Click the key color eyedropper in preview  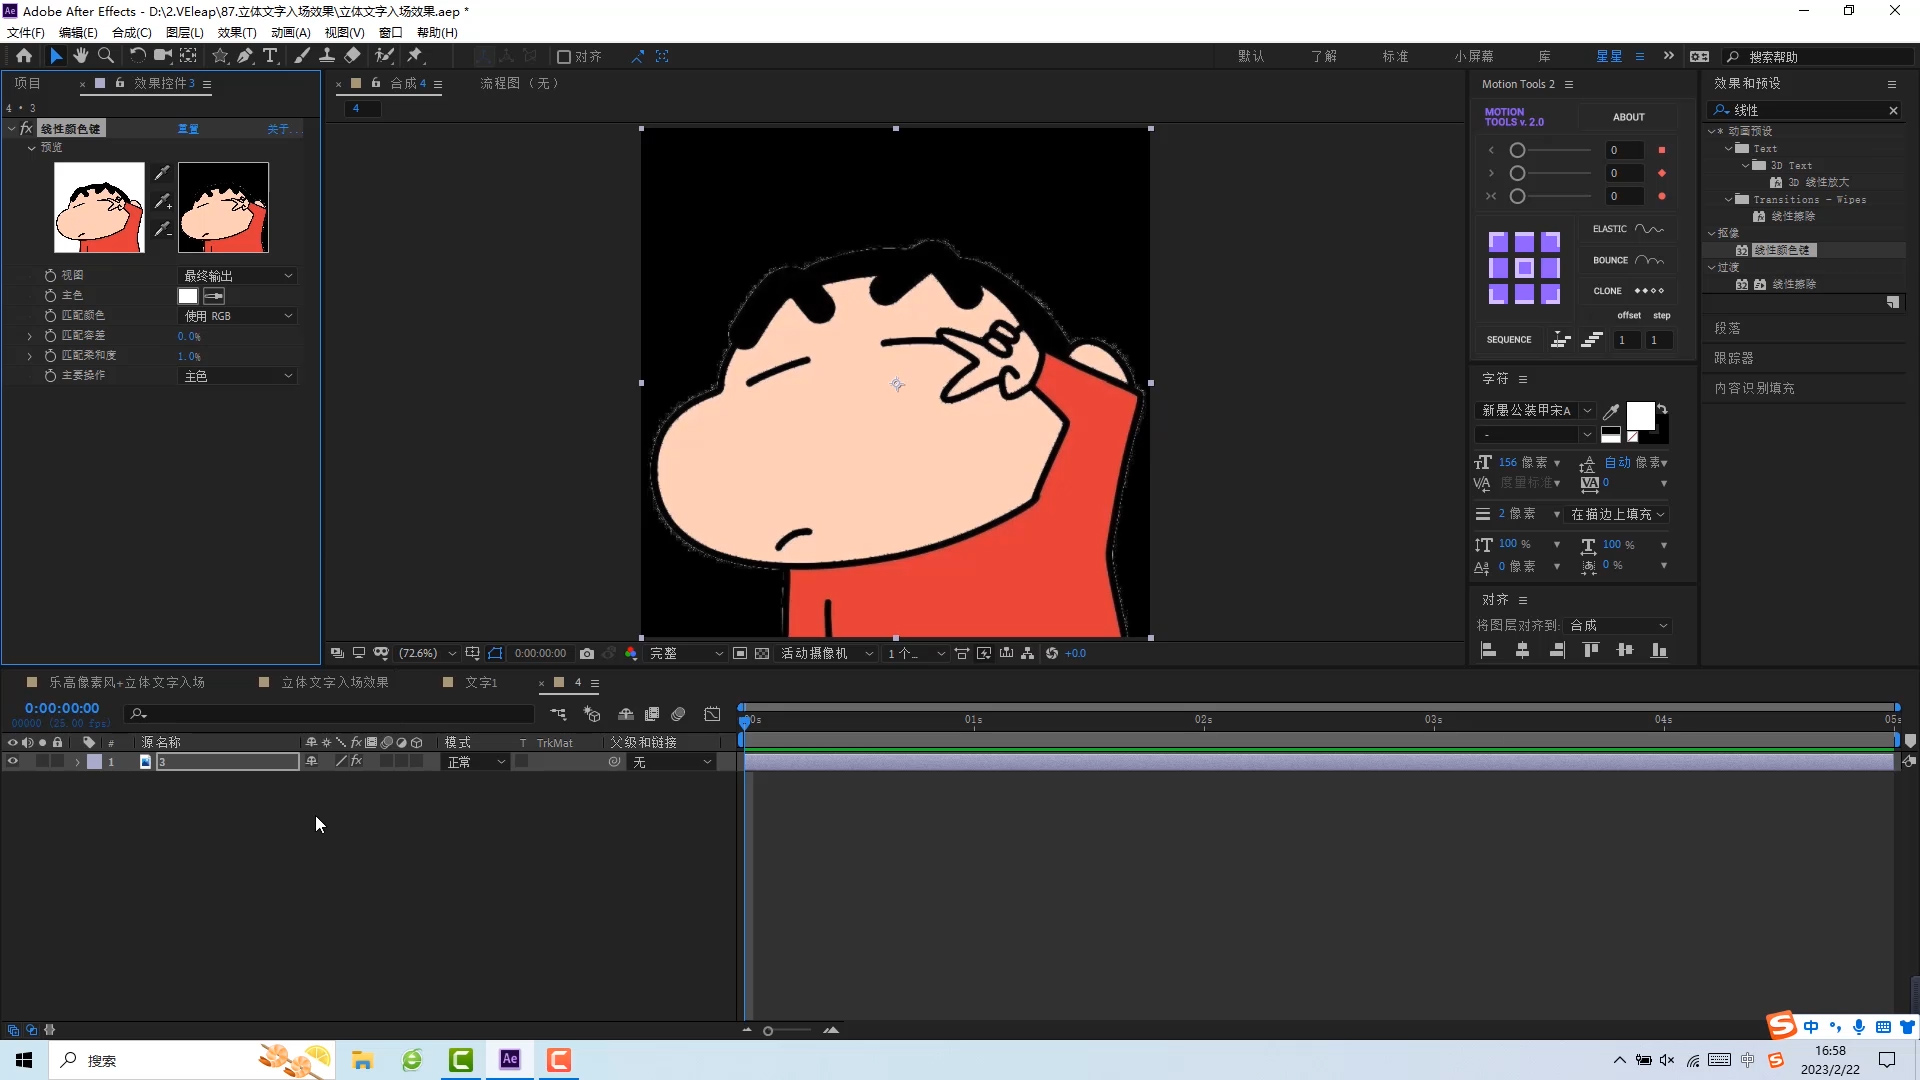click(162, 173)
